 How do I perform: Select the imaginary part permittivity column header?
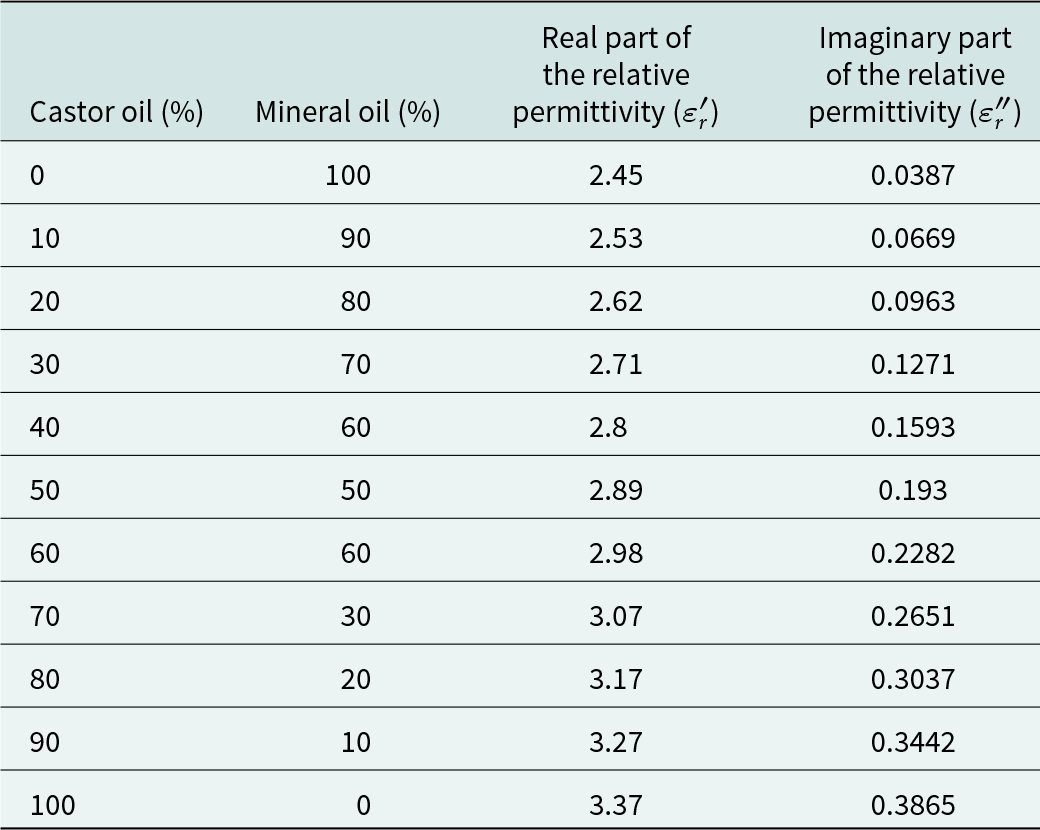(913, 76)
